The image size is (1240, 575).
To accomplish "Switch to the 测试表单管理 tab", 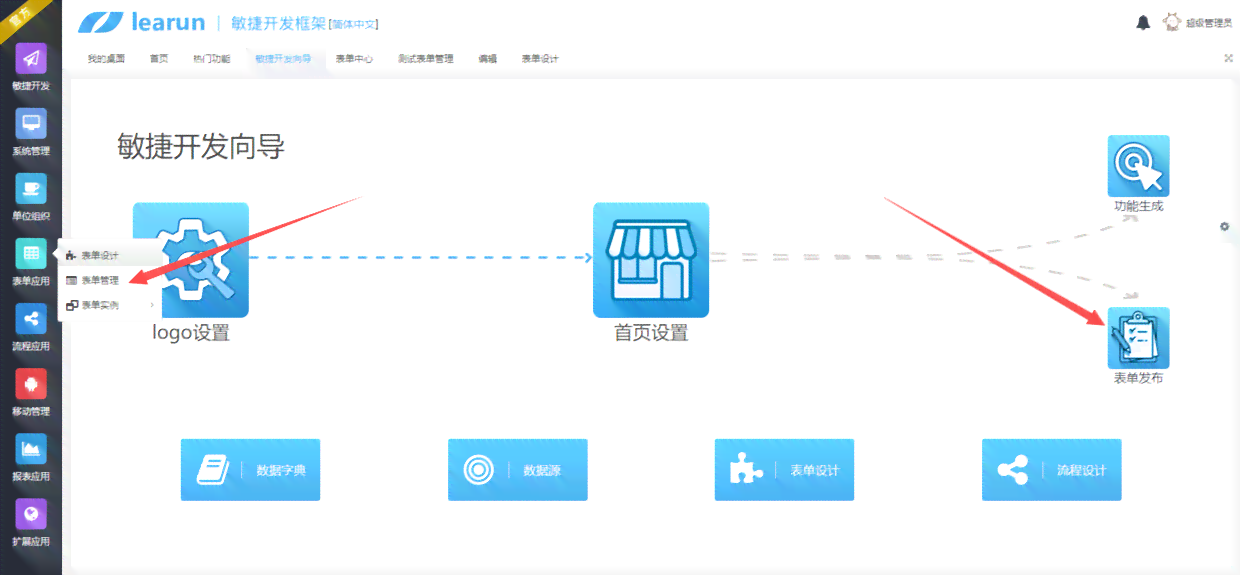I will coord(425,59).
